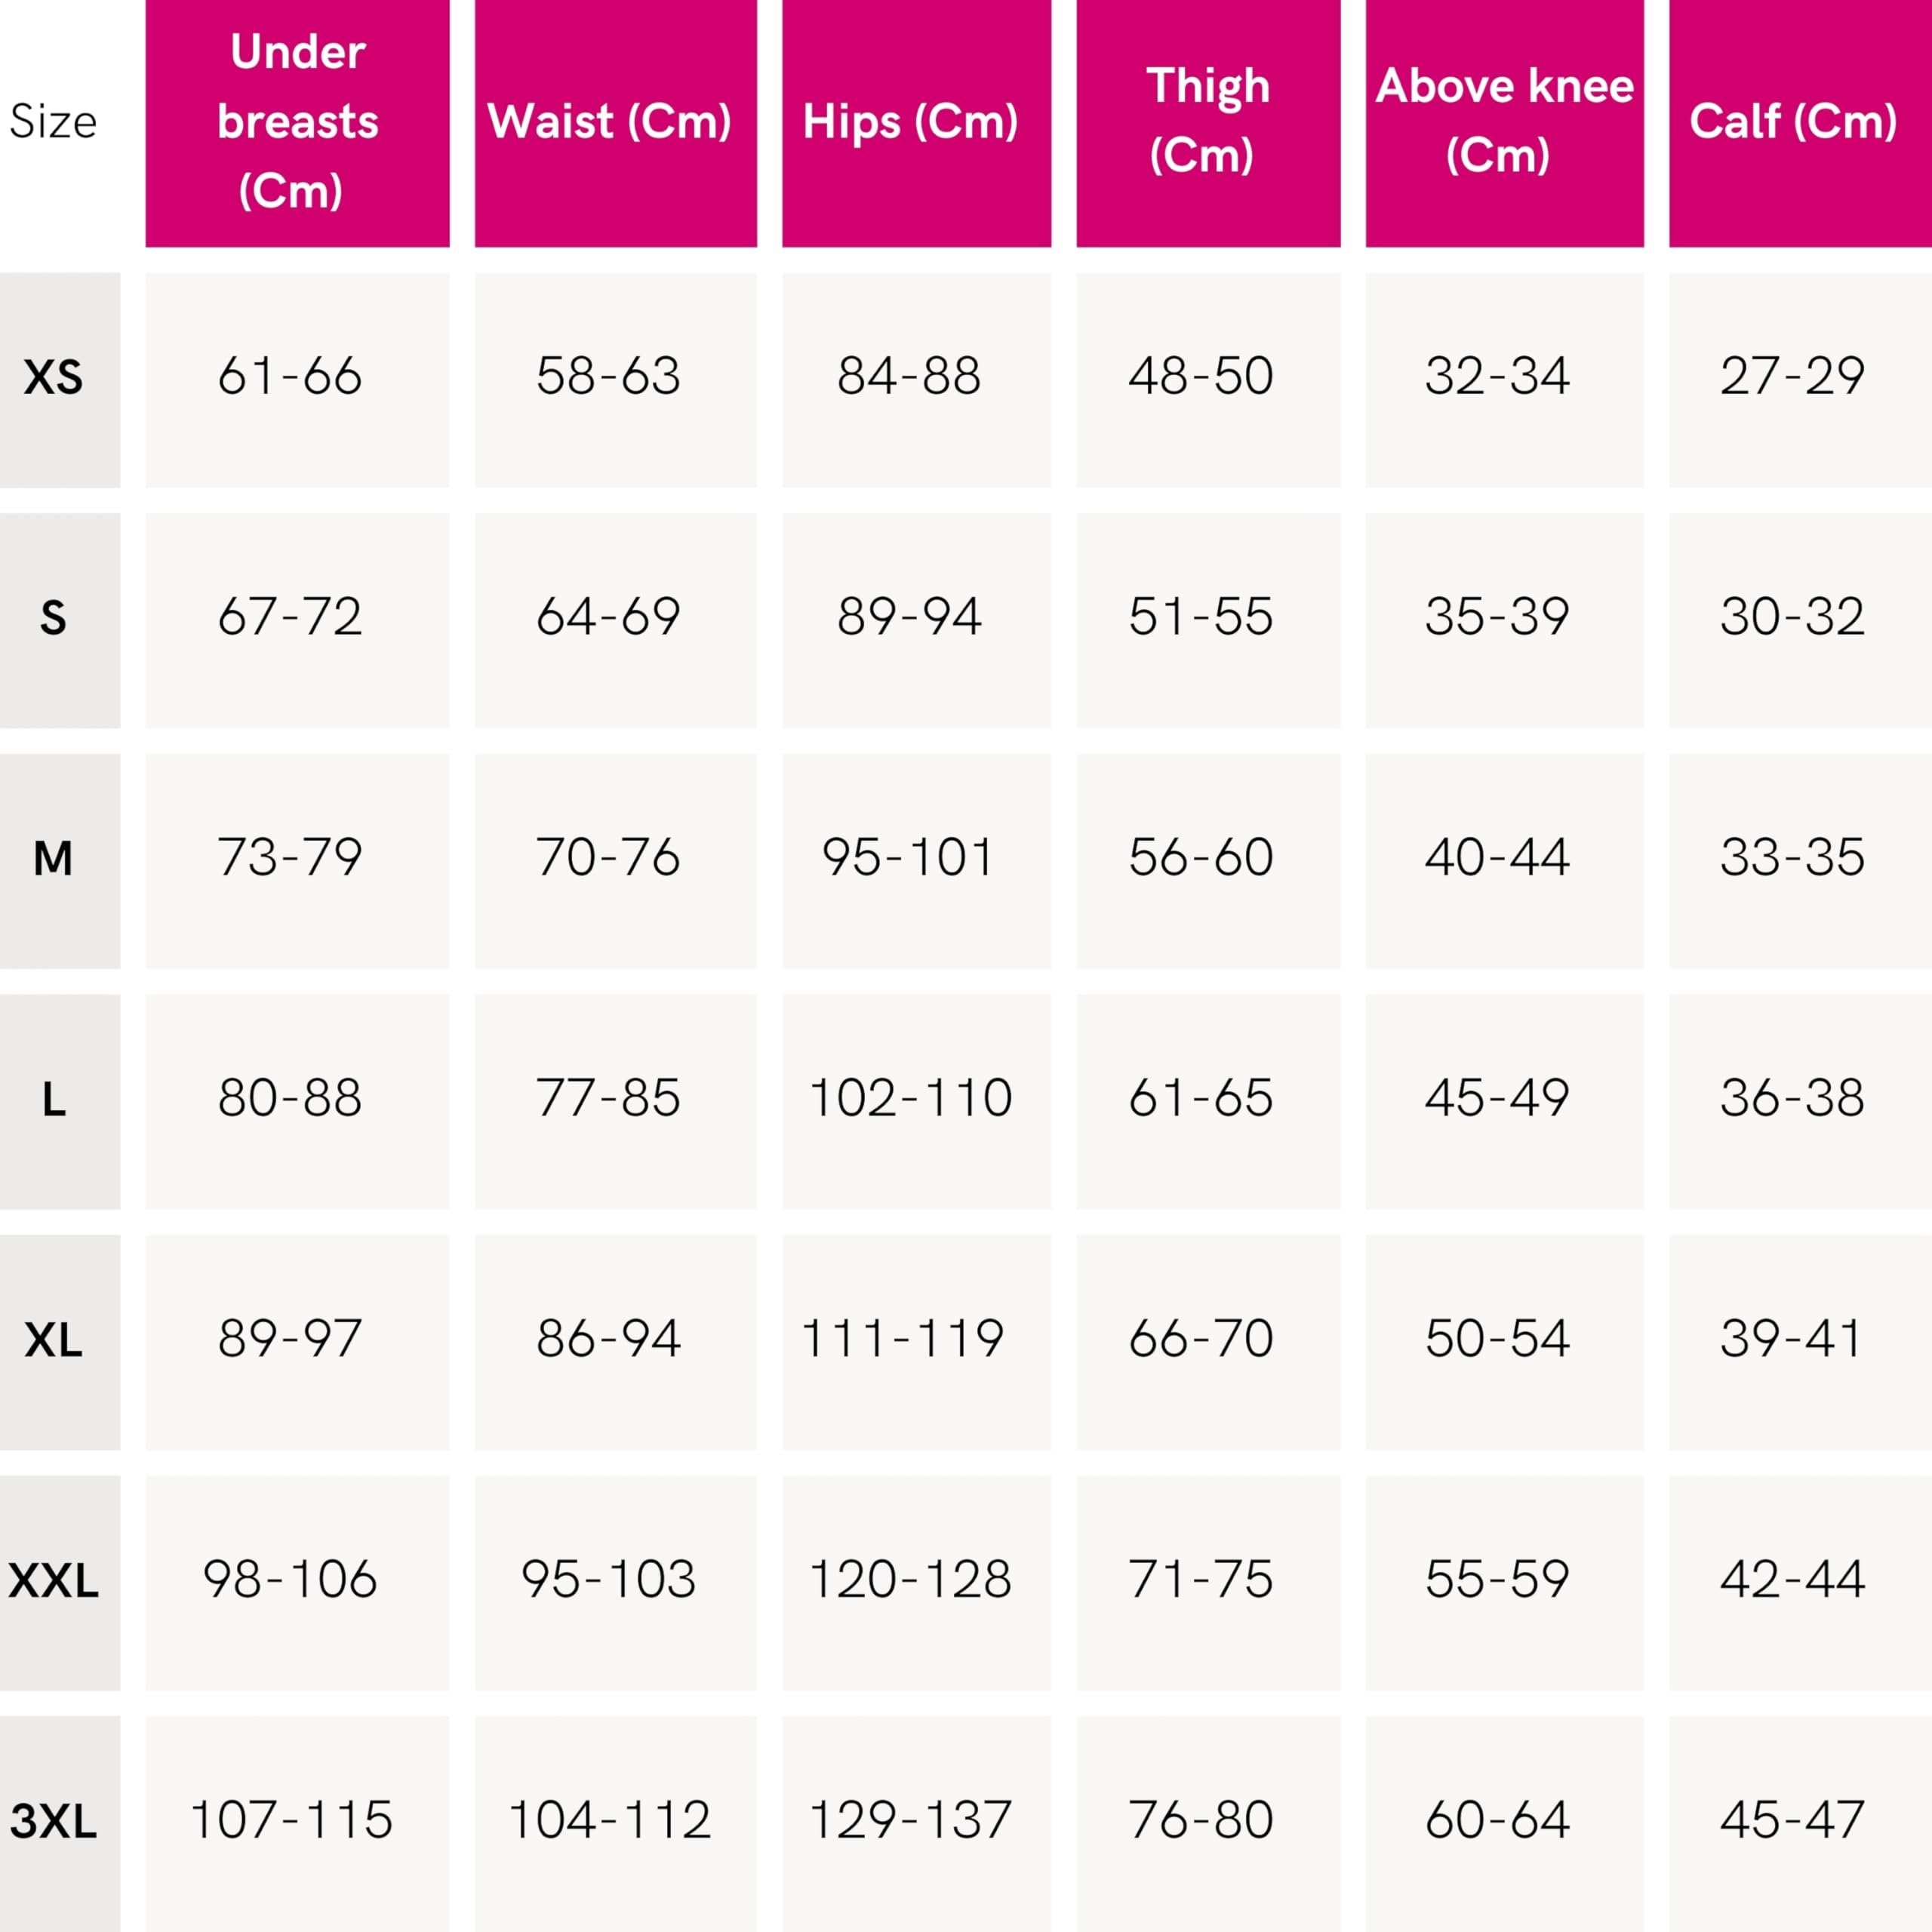Click the 95-101 hips cell
The image size is (1932, 1932).
(909, 858)
